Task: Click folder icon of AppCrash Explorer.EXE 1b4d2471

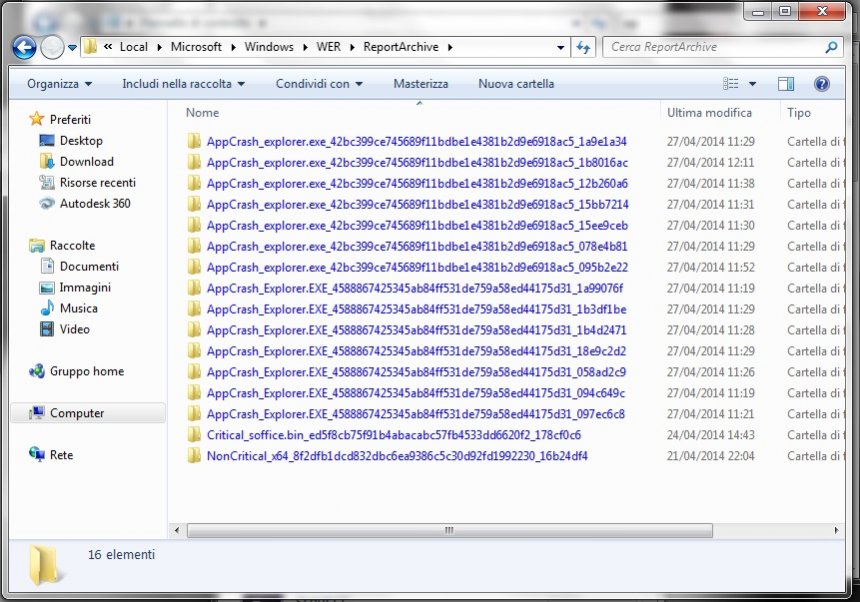Action: tap(194, 330)
